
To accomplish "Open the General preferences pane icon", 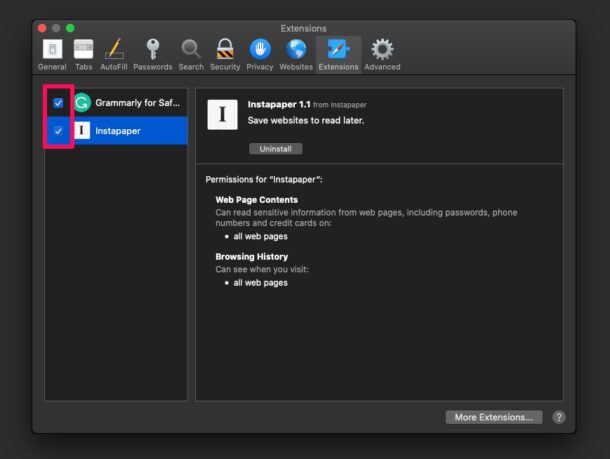I will tap(52, 49).
